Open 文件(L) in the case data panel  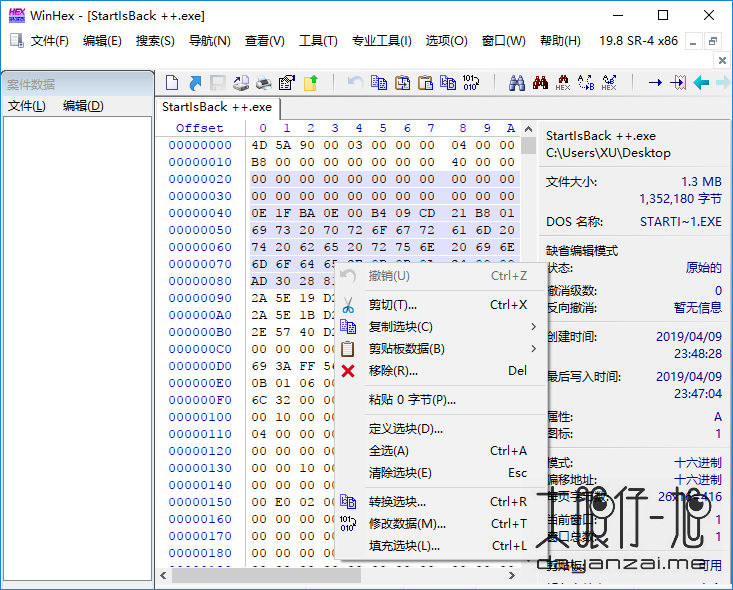tap(27, 106)
